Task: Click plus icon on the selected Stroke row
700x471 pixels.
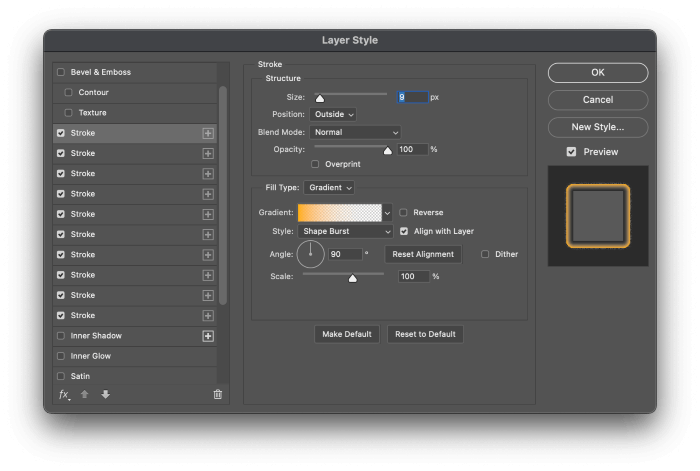Action: 208,133
